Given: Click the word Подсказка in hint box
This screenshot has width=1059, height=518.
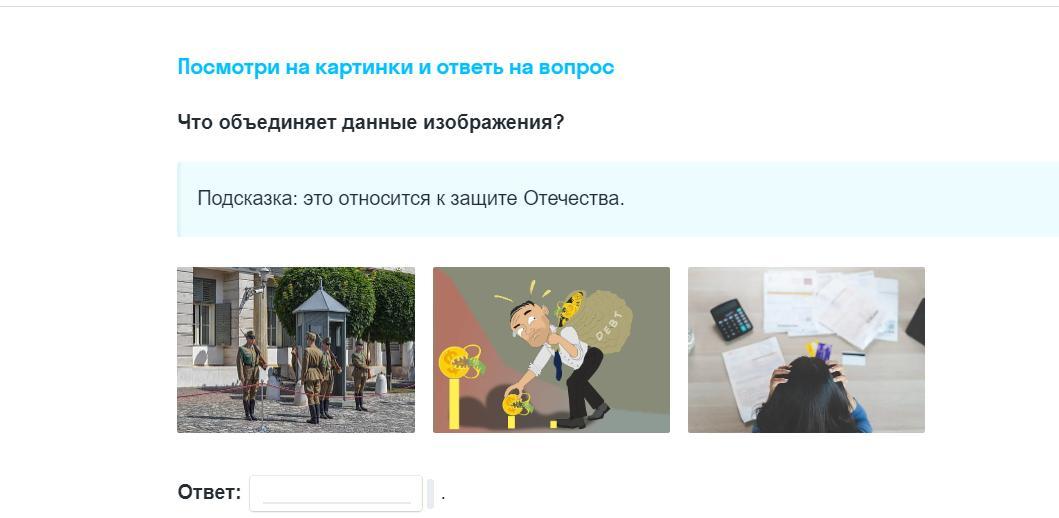Looking at the screenshot, I should click(245, 199).
